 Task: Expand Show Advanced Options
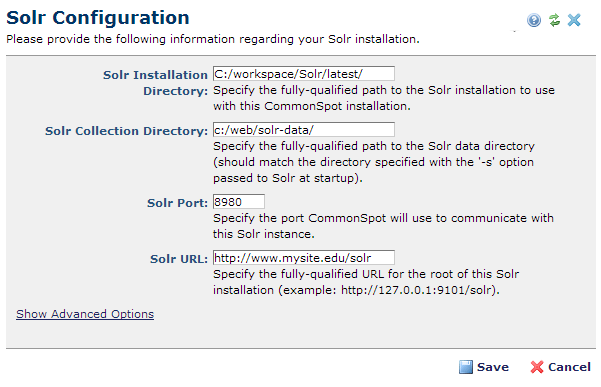[85, 314]
